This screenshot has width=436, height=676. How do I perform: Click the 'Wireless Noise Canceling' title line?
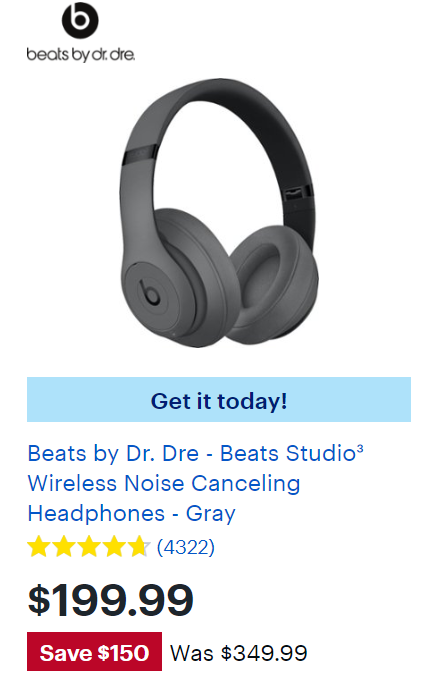click(x=164, y=483)
